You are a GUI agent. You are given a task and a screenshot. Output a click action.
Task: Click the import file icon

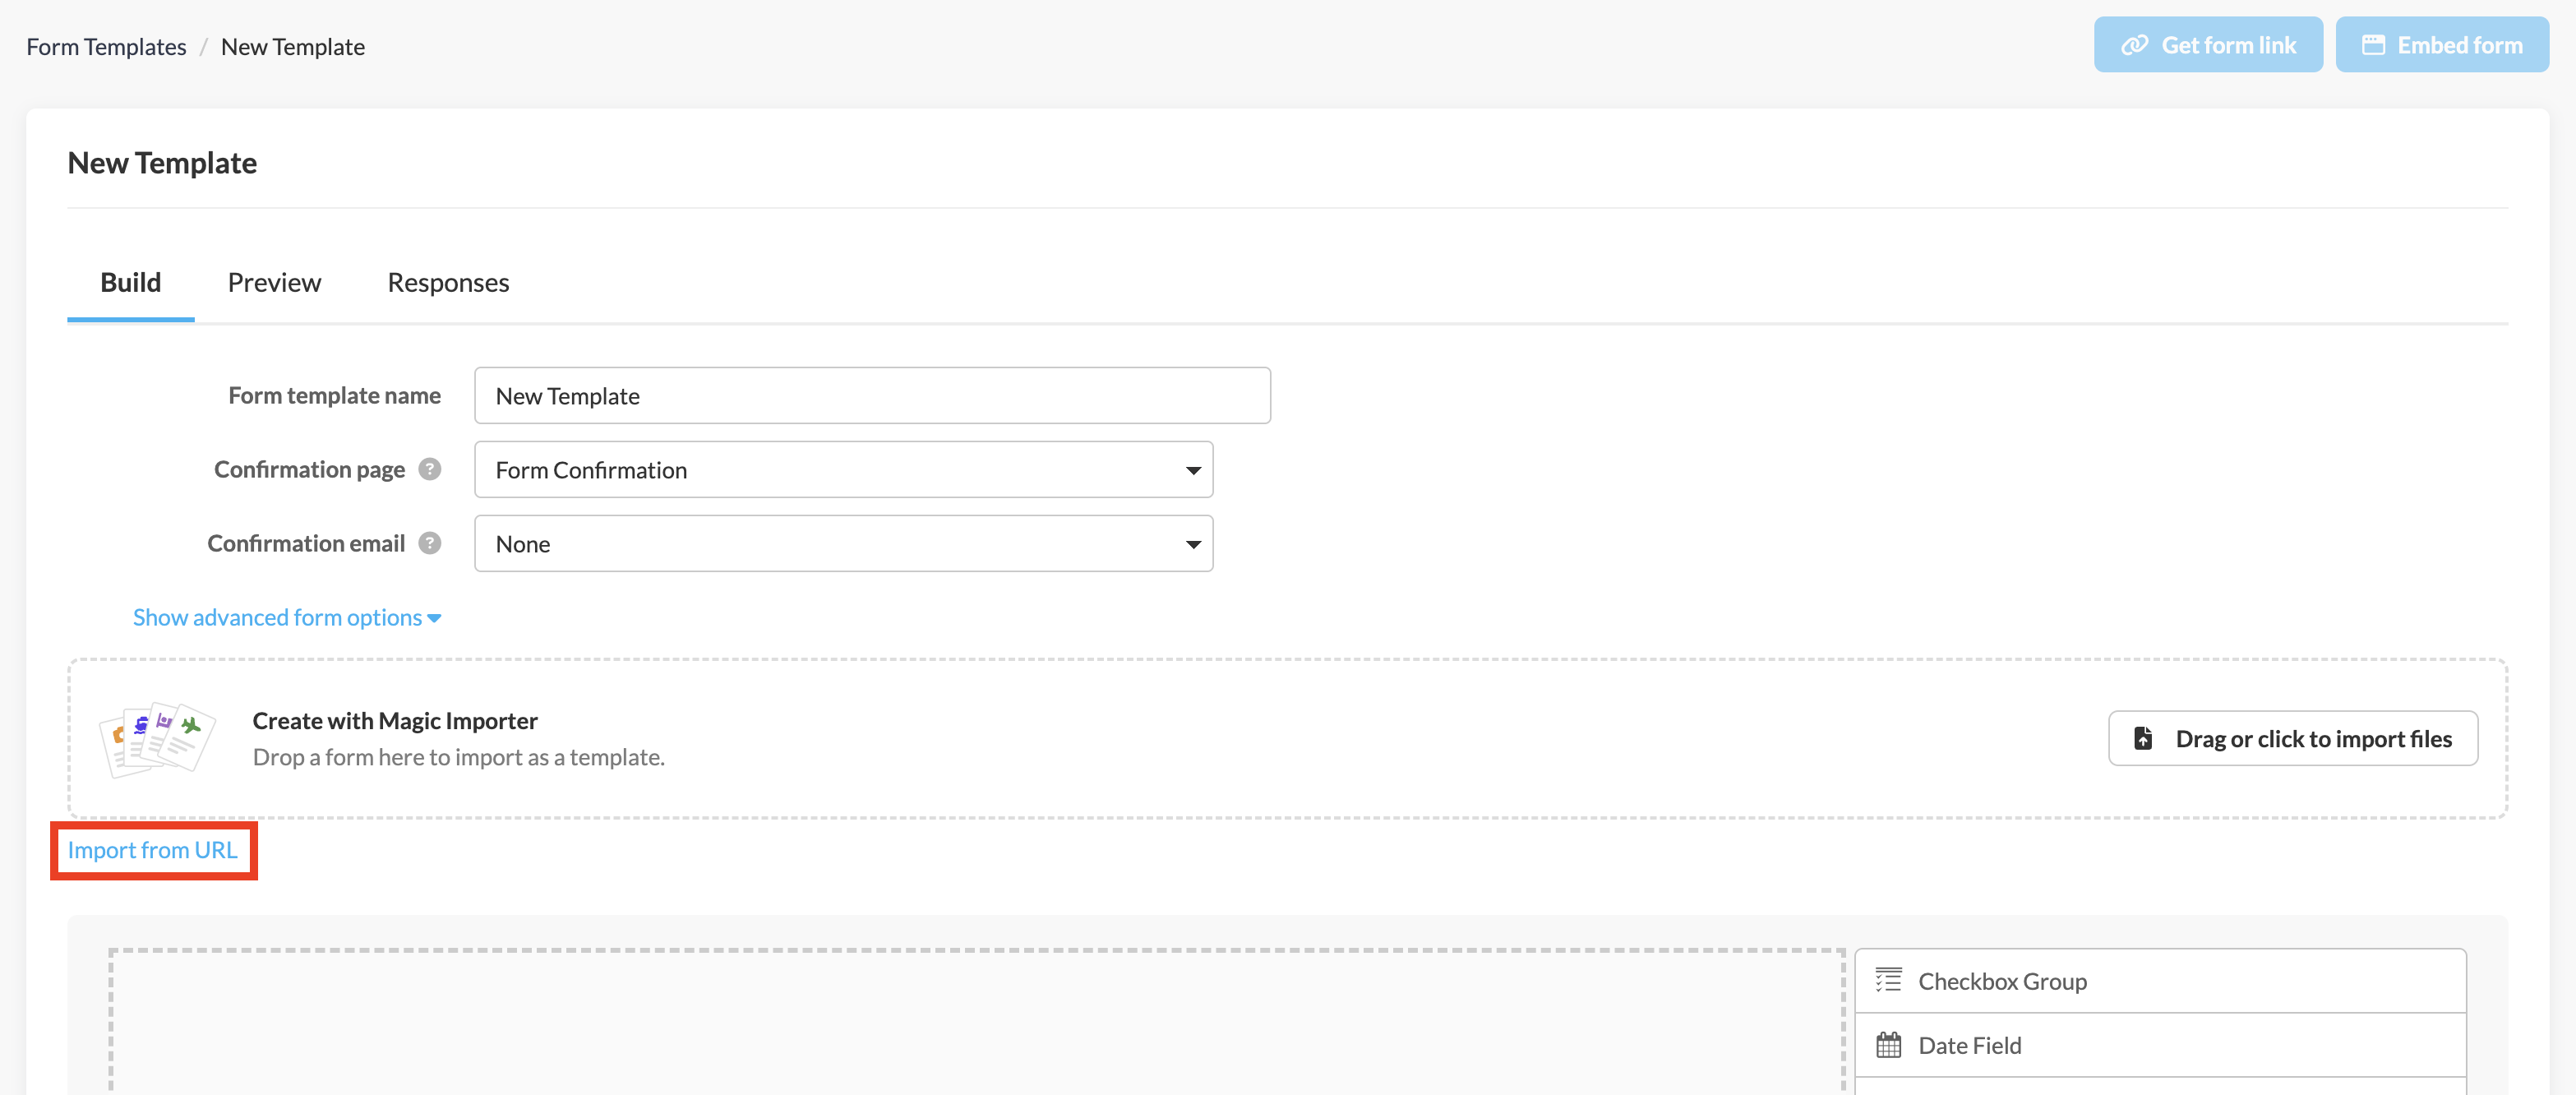coord(2143,738)
